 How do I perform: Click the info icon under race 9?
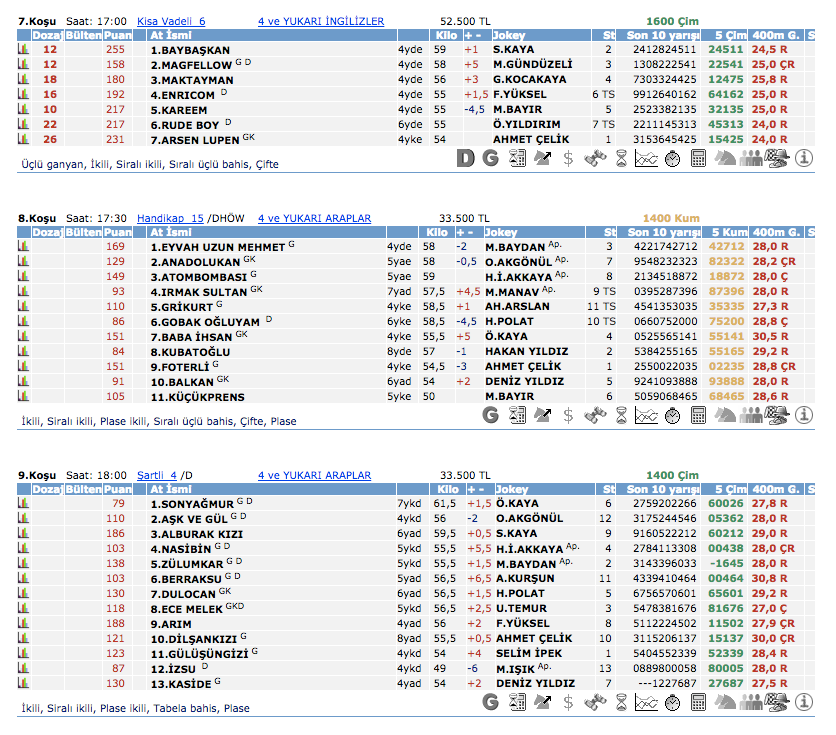pos(805,702)
